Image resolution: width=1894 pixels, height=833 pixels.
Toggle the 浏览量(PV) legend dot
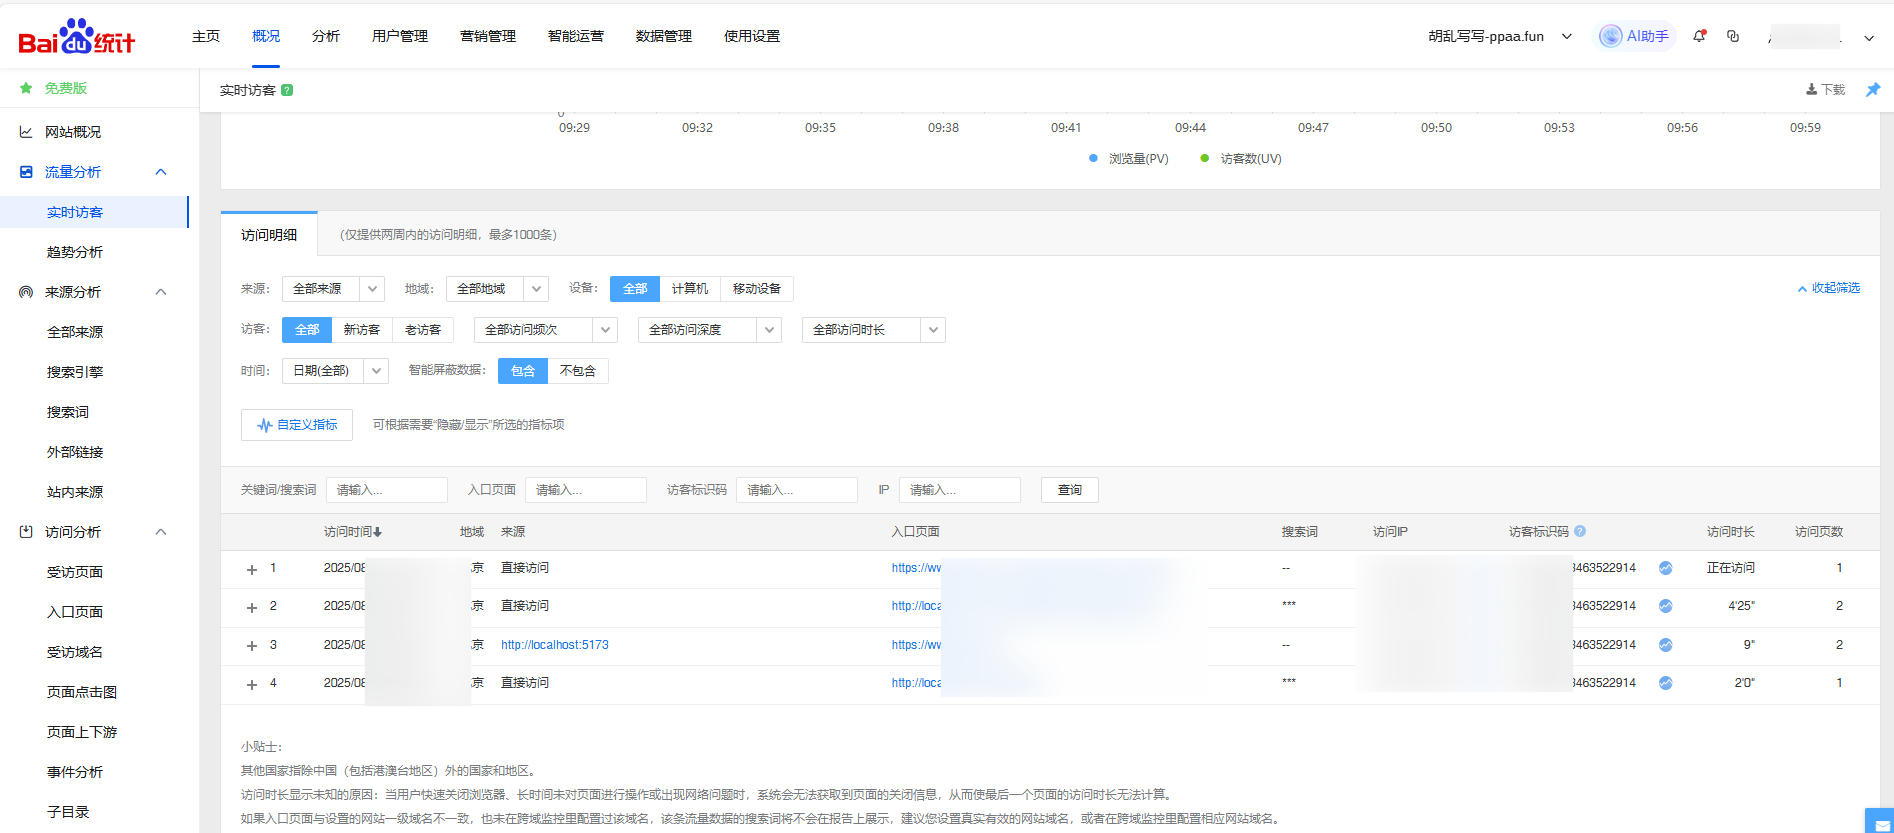click(x=1093, y=158)
